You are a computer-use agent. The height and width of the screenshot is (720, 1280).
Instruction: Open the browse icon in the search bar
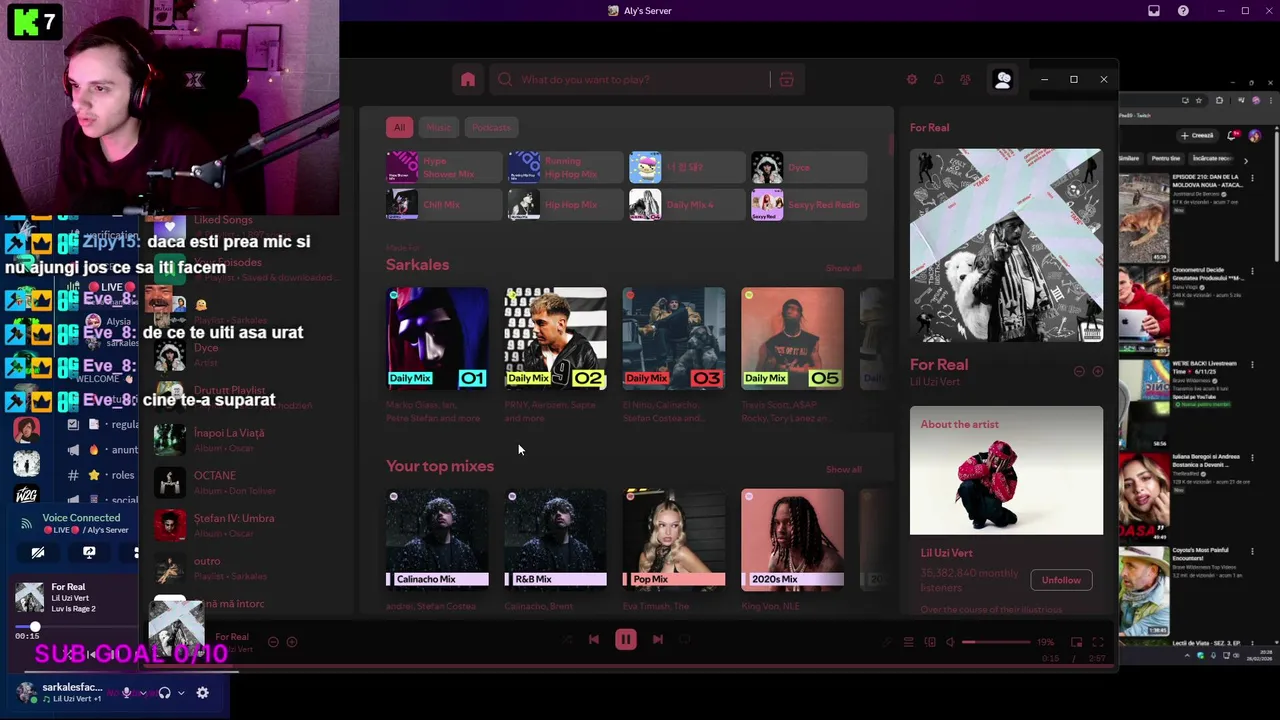pyautogui.click(x=786, y=80)
